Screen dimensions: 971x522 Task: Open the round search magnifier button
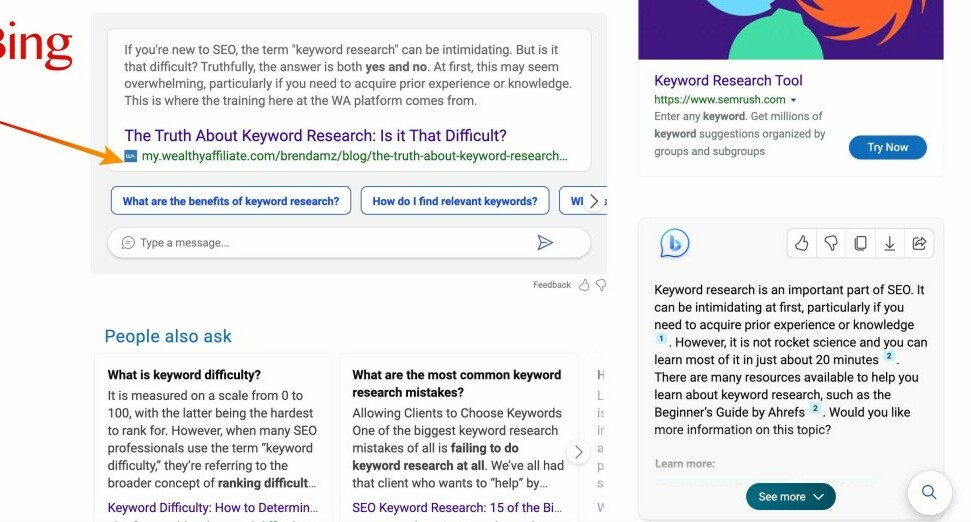pos(929,492)
